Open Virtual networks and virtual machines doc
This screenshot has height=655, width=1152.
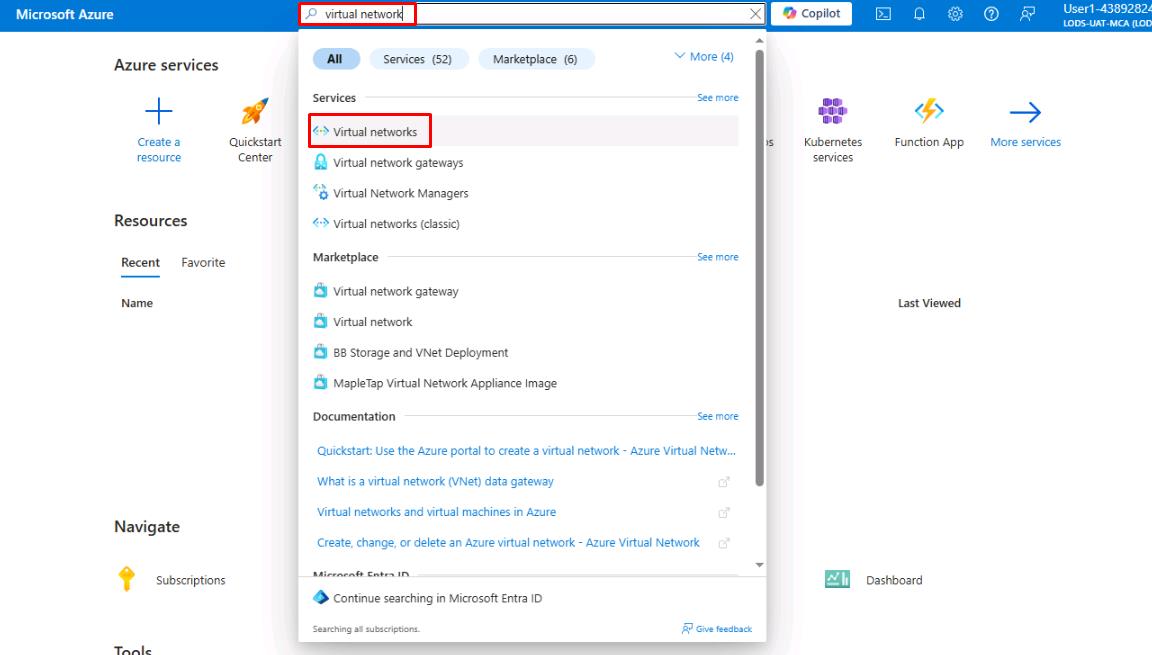tap(436, 512)
